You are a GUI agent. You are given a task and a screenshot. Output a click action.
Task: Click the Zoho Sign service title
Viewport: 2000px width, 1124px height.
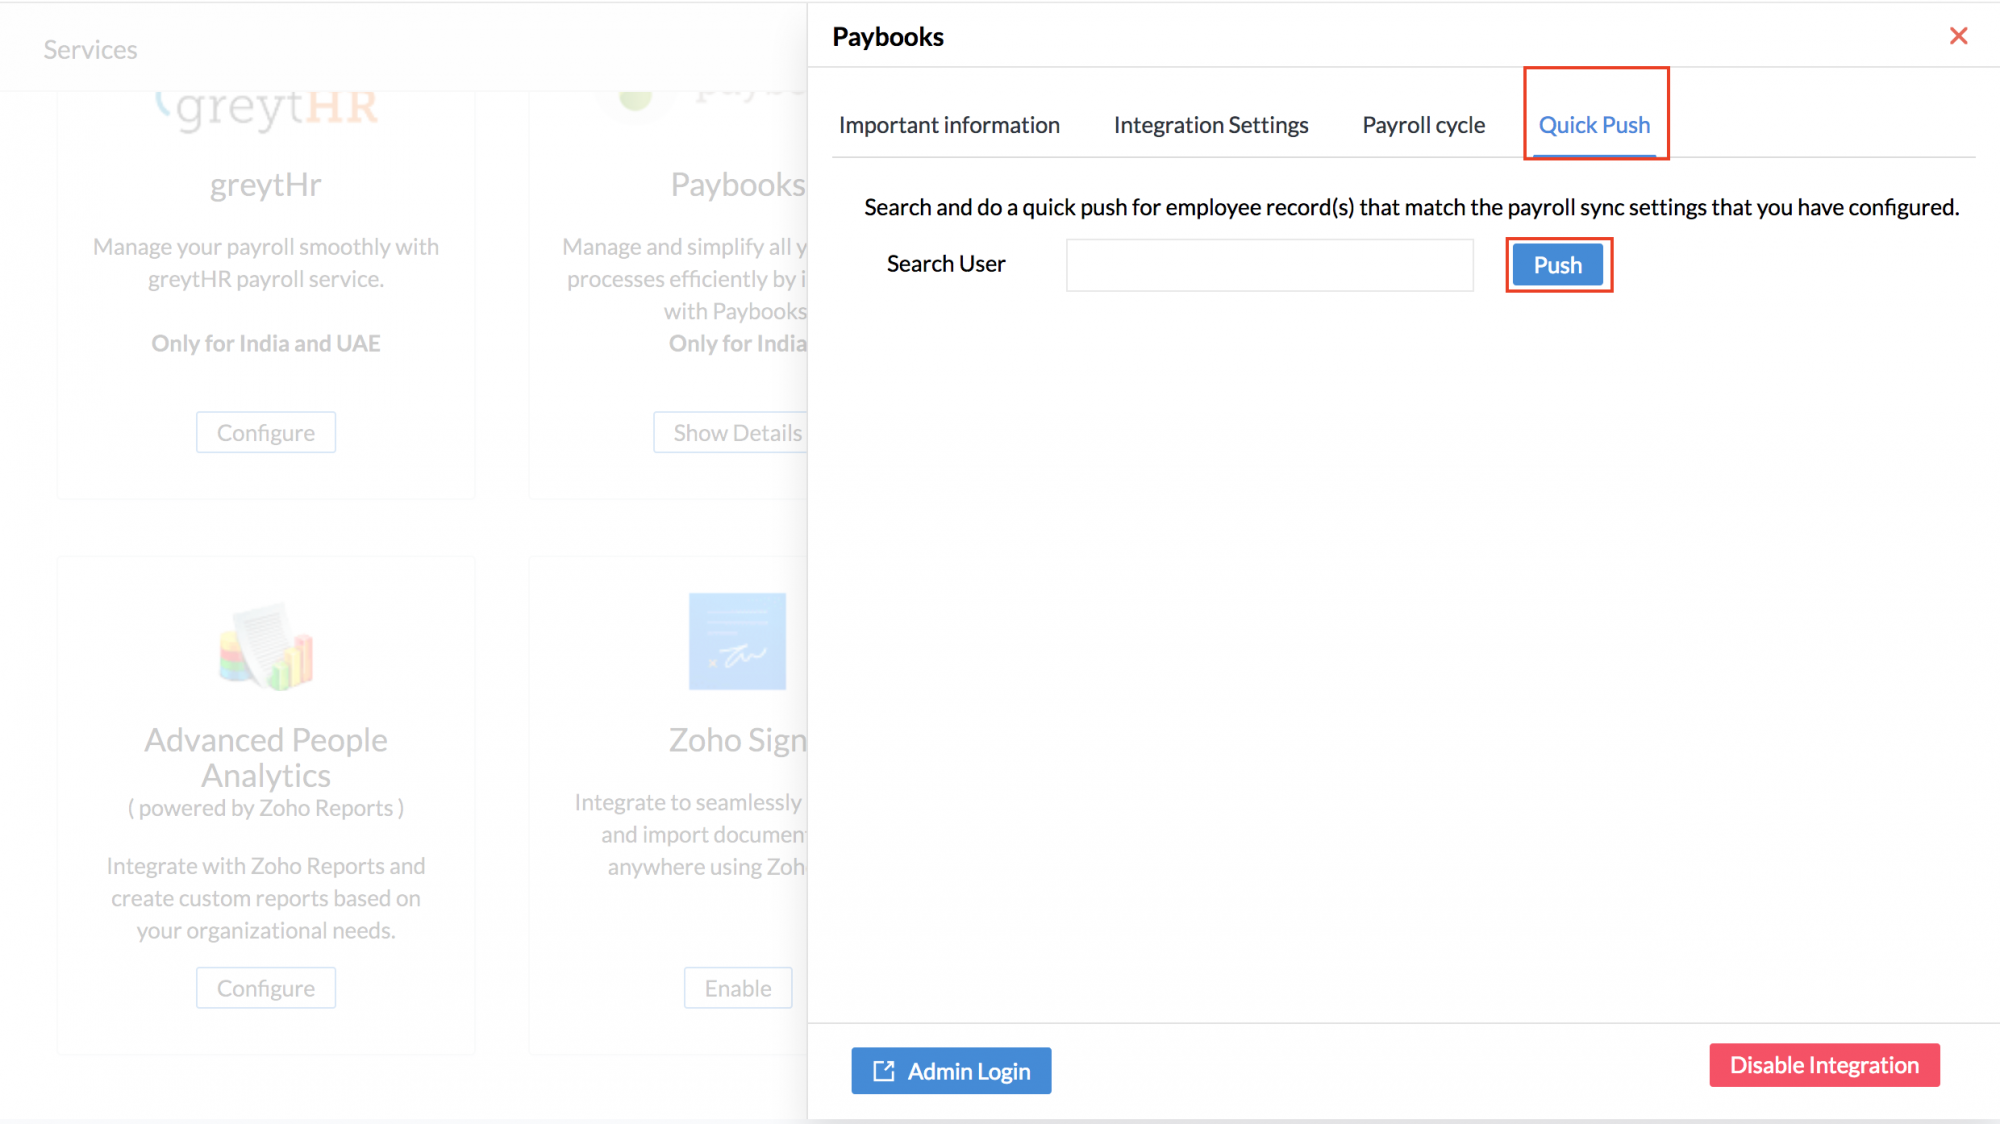pyautogui.click(x=737, y=740)
